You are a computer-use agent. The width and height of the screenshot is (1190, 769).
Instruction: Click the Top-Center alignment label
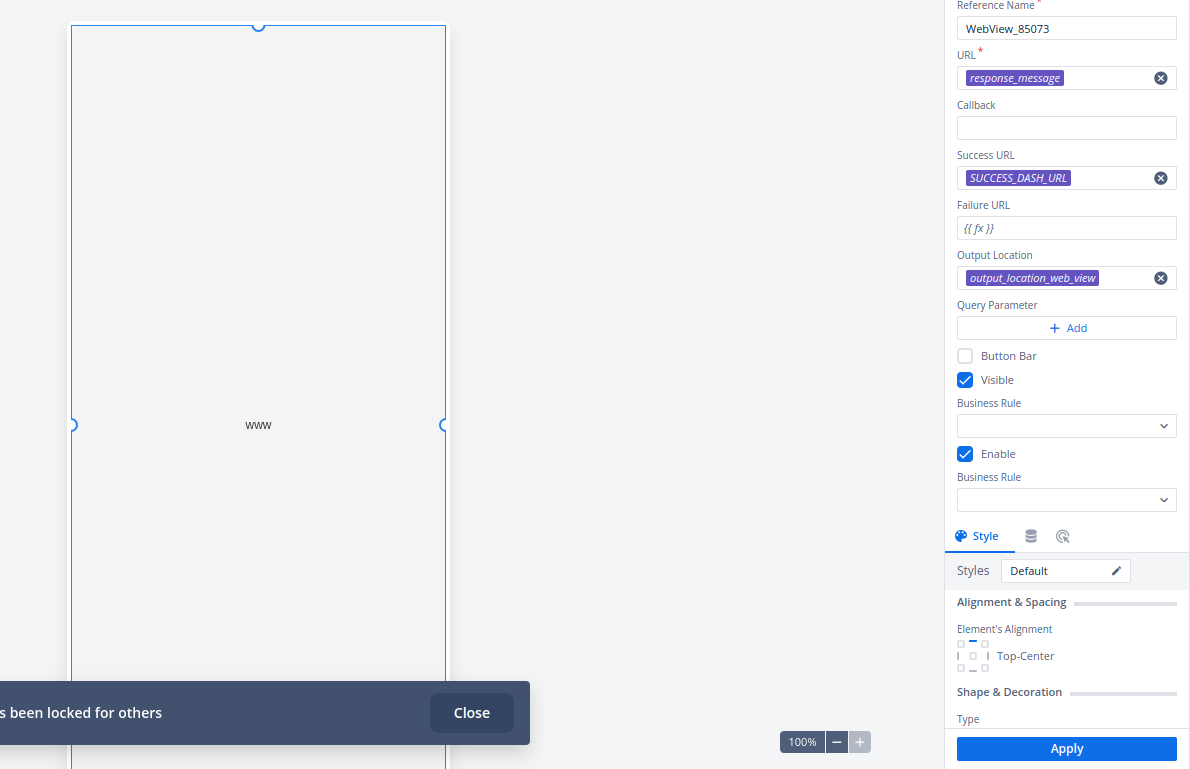1025,657
